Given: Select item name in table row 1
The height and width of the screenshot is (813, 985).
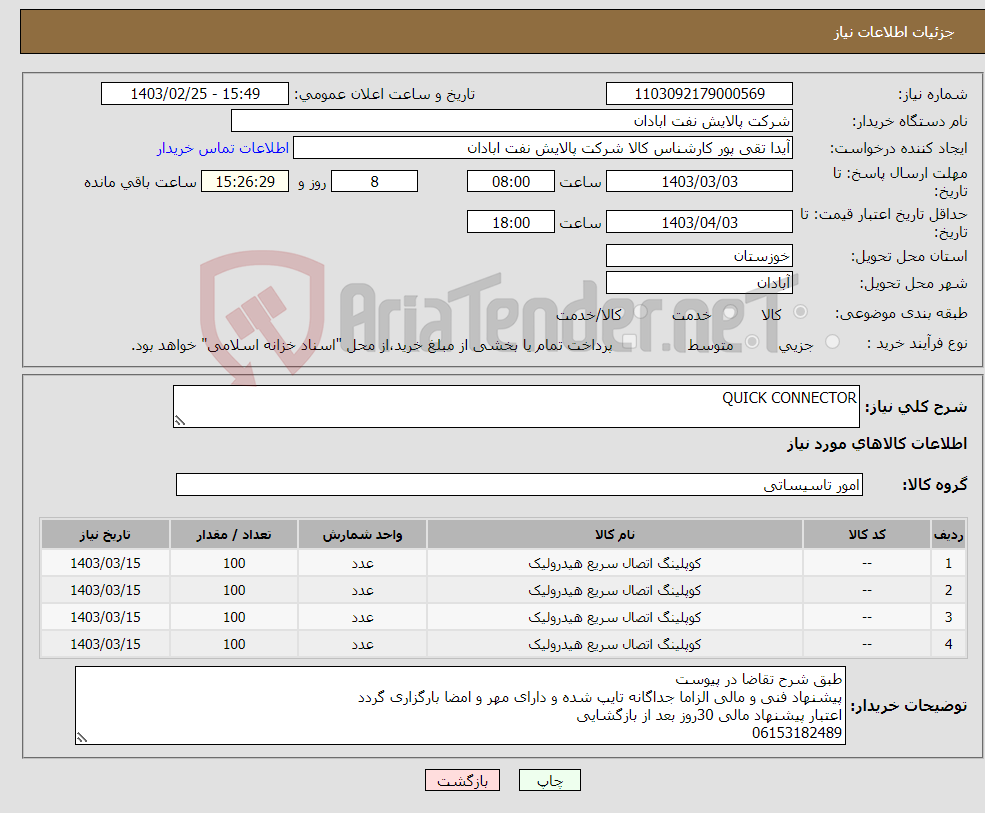Looking at the screenshot, I should tap(614, 564).
